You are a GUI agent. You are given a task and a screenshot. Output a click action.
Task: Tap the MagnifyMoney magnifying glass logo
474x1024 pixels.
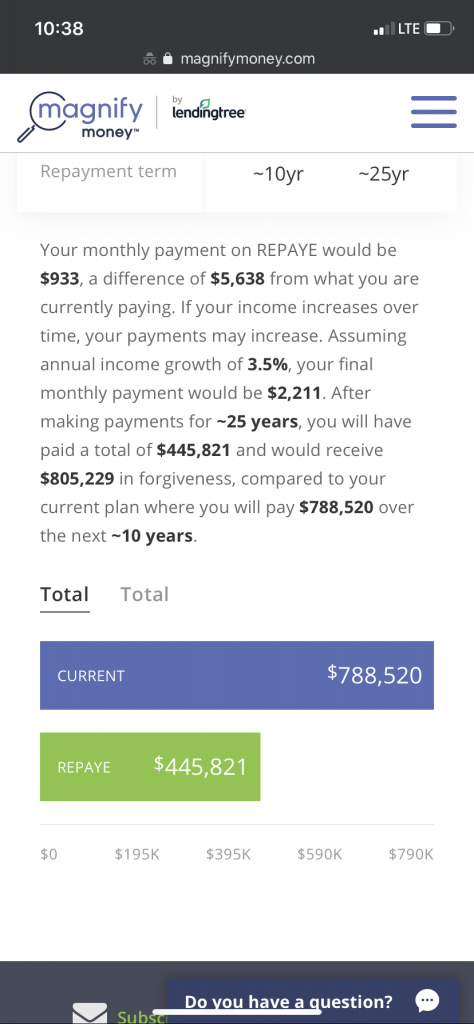click(x=80, y=116)
